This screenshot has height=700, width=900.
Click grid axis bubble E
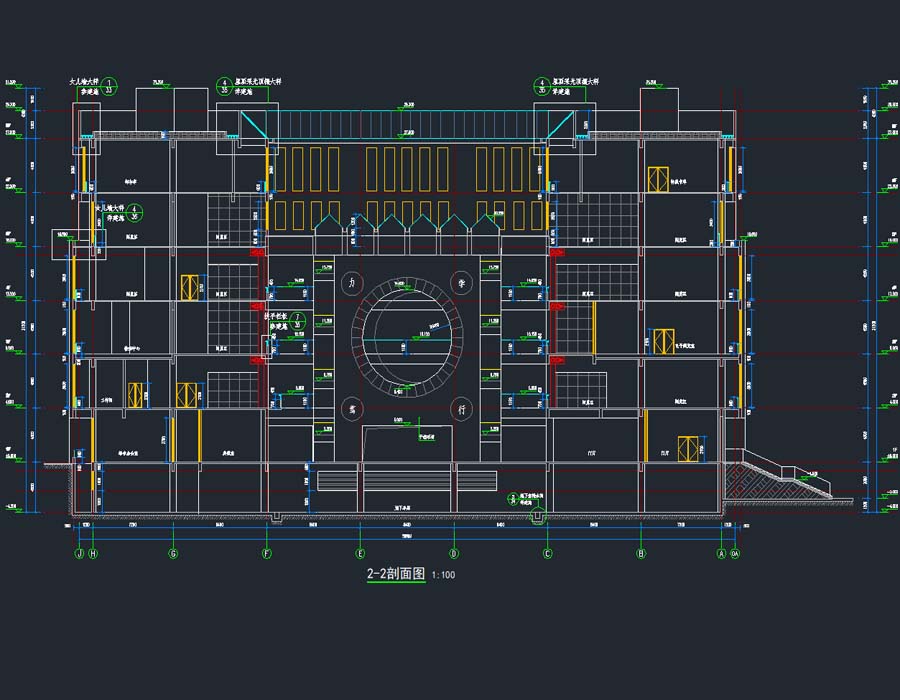pyautogui.click(x=360, y=553)
